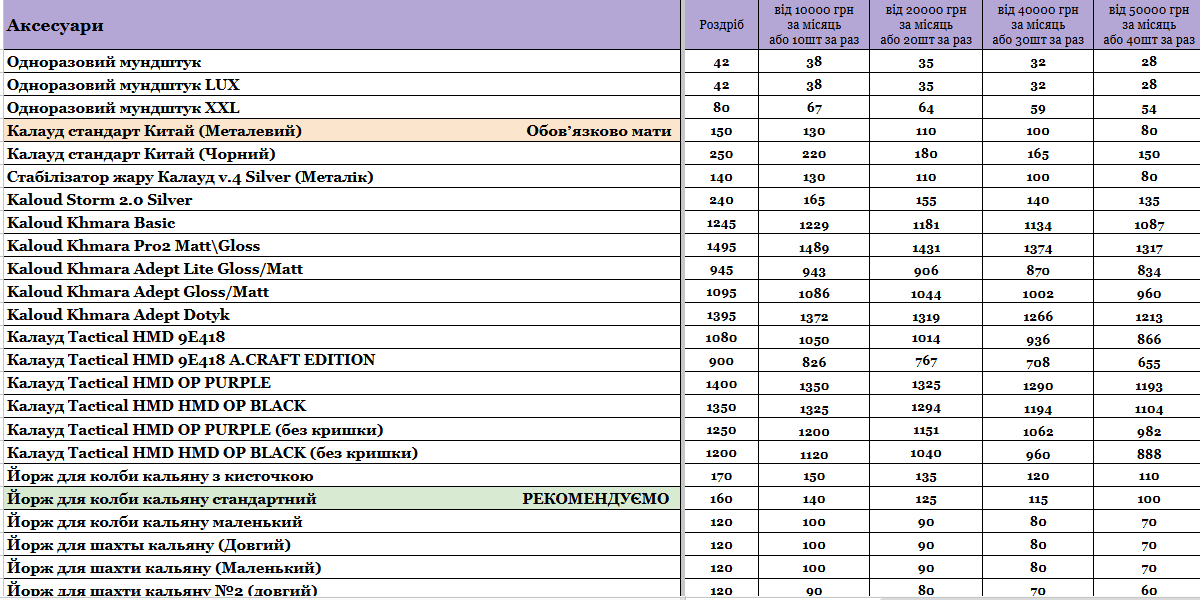This screenshot has height=600, width=1200.
Task: Select the "Роздріб" column header
Action: click(721, 26)
